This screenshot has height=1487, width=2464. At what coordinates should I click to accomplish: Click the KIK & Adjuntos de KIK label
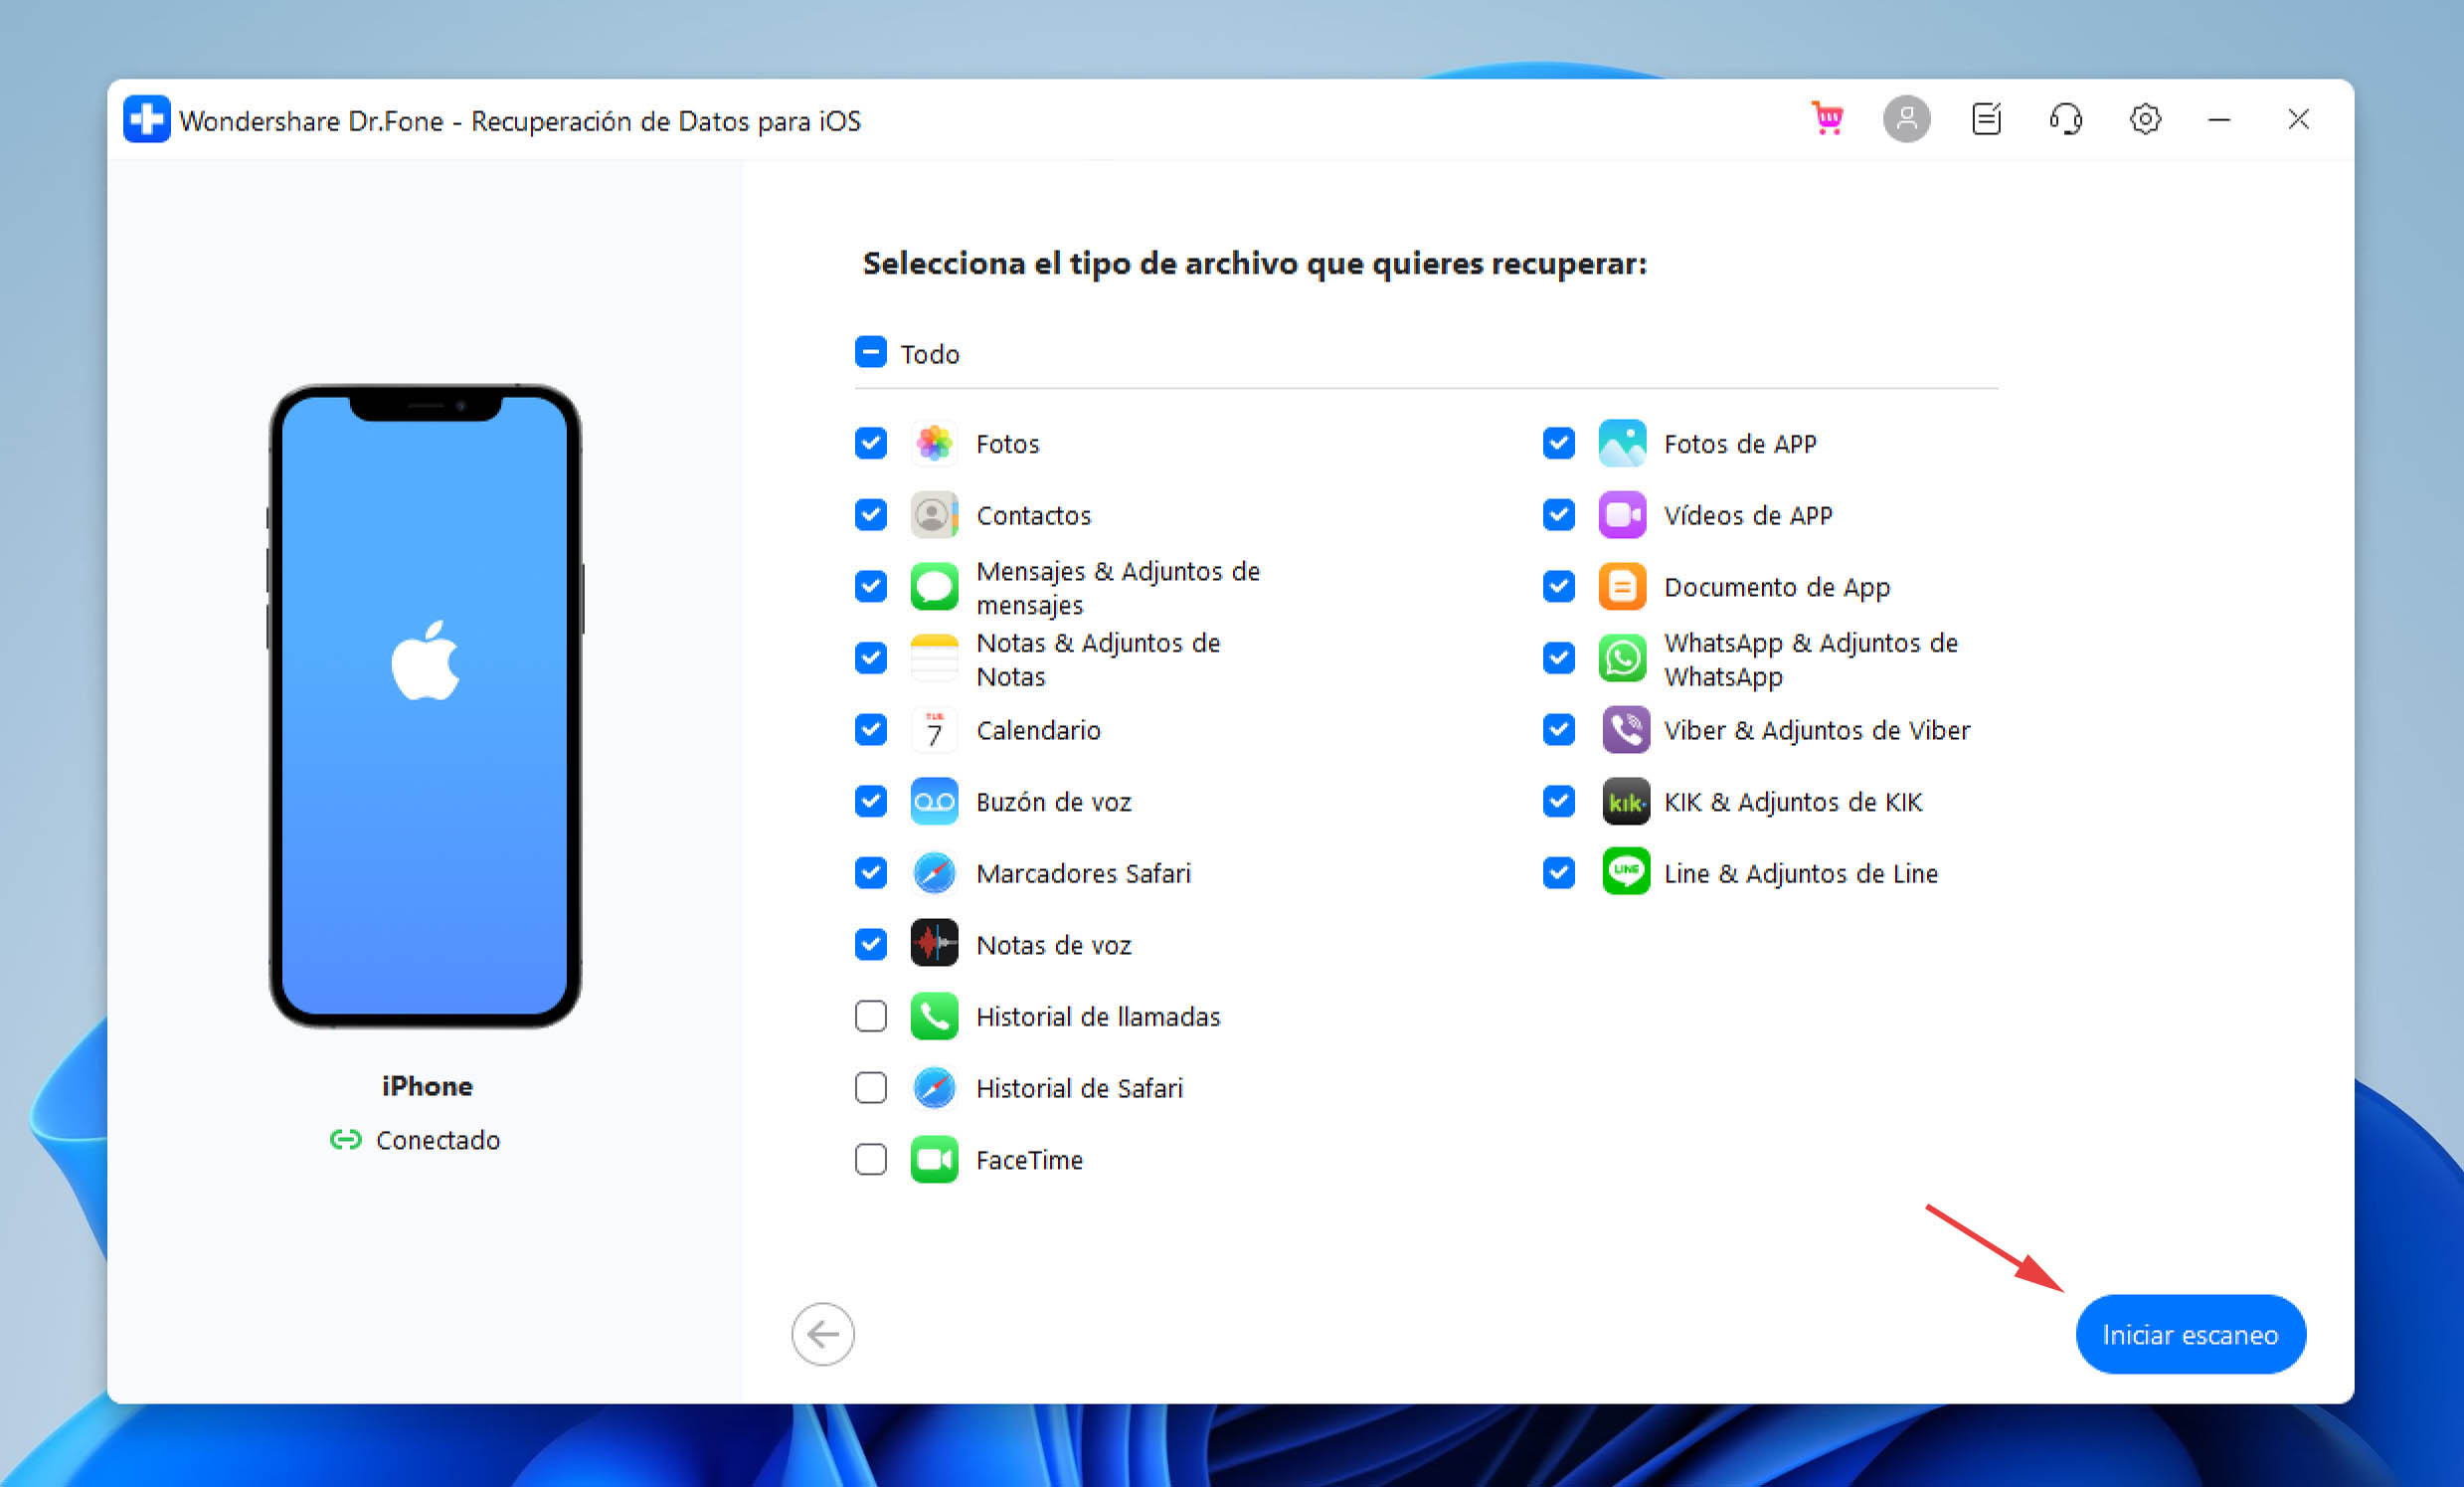(x=1793, y=802)
